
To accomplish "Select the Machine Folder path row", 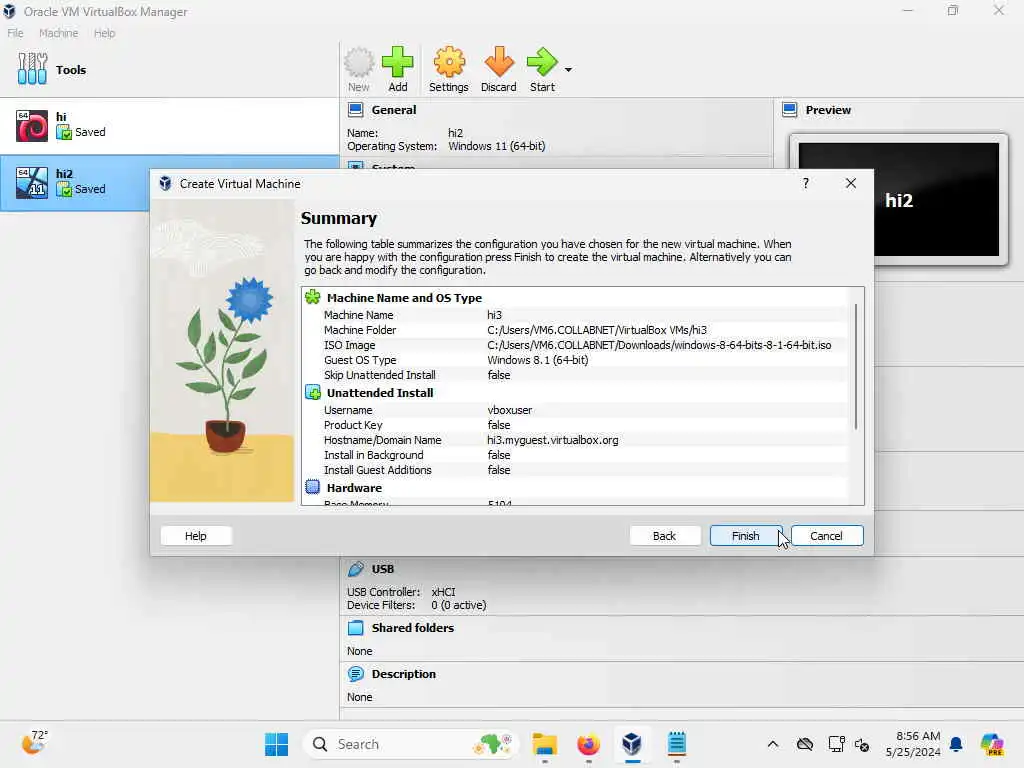I will [575, 330].
